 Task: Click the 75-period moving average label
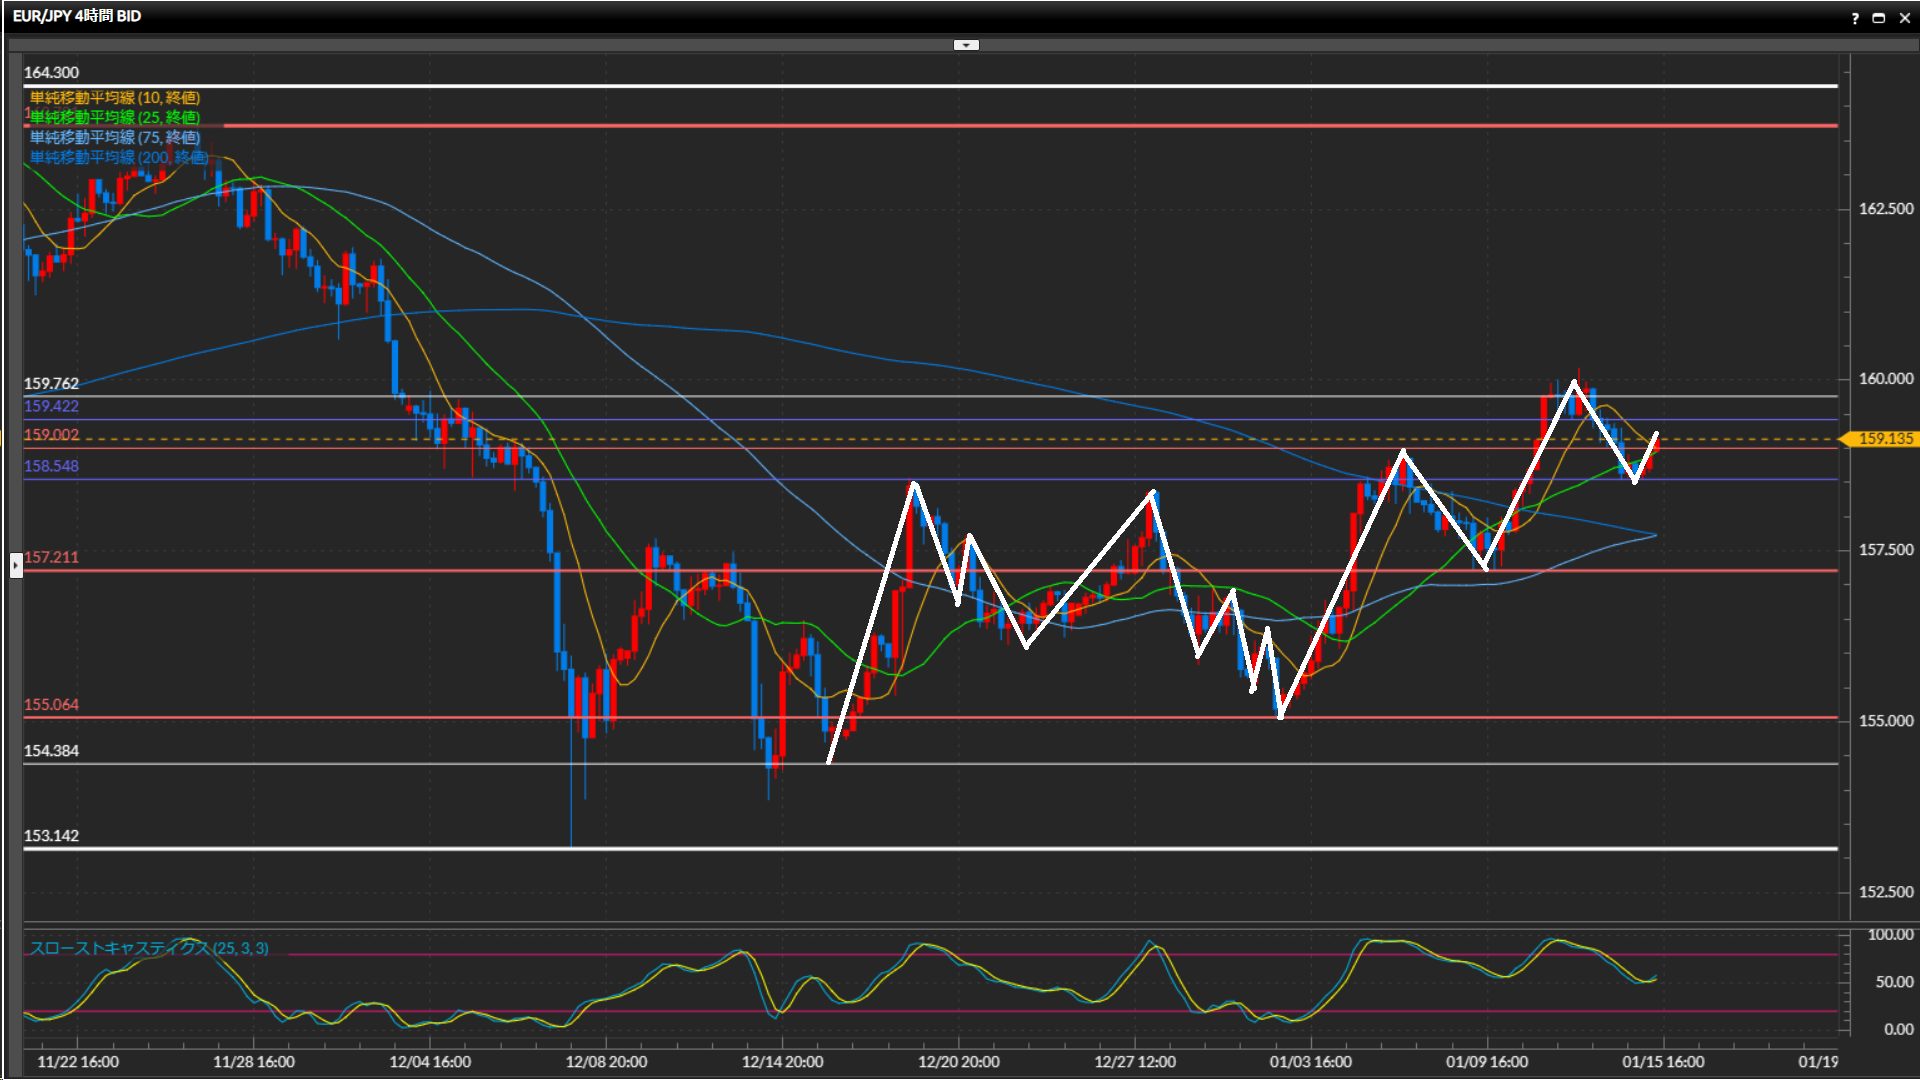point(115,137)
